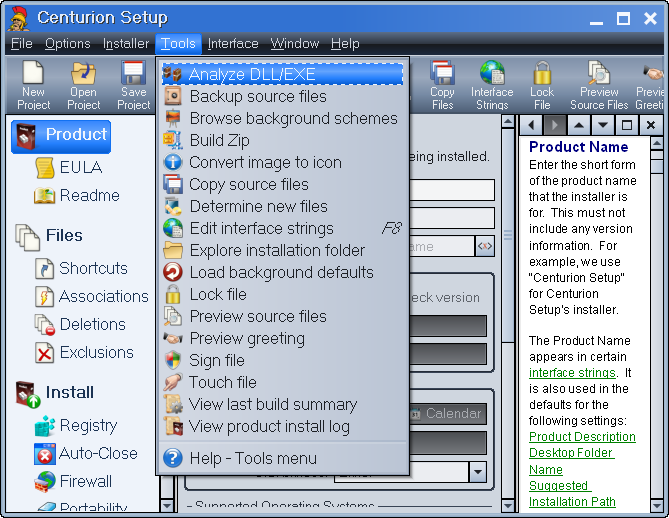Open Interface Strings from the toolbar
669x518 pixels.
coord(492,85)
